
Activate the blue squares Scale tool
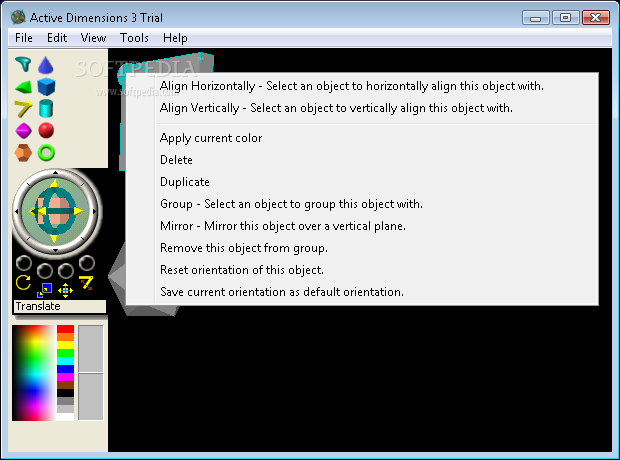[45, 290]
